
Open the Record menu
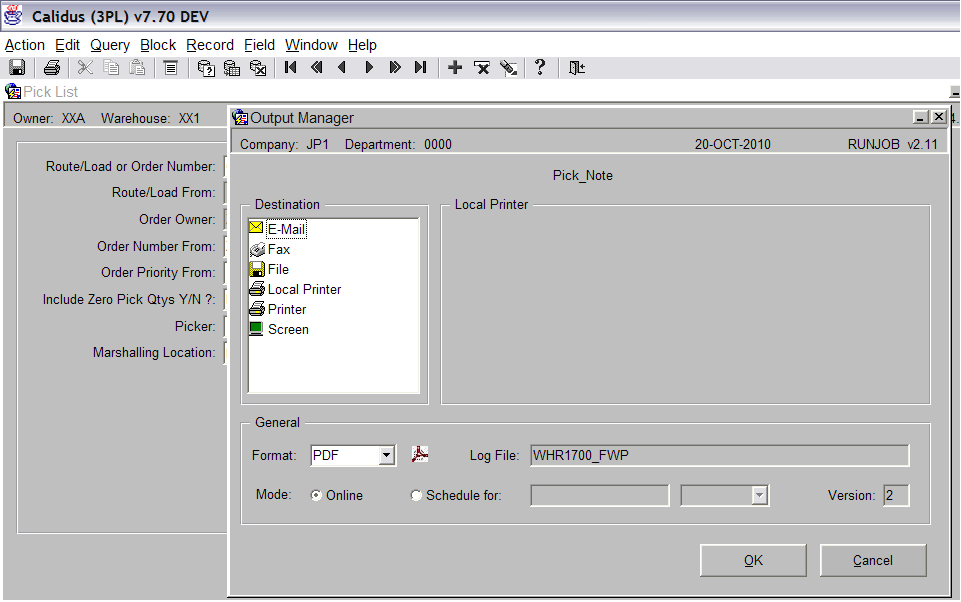(210, 45)
